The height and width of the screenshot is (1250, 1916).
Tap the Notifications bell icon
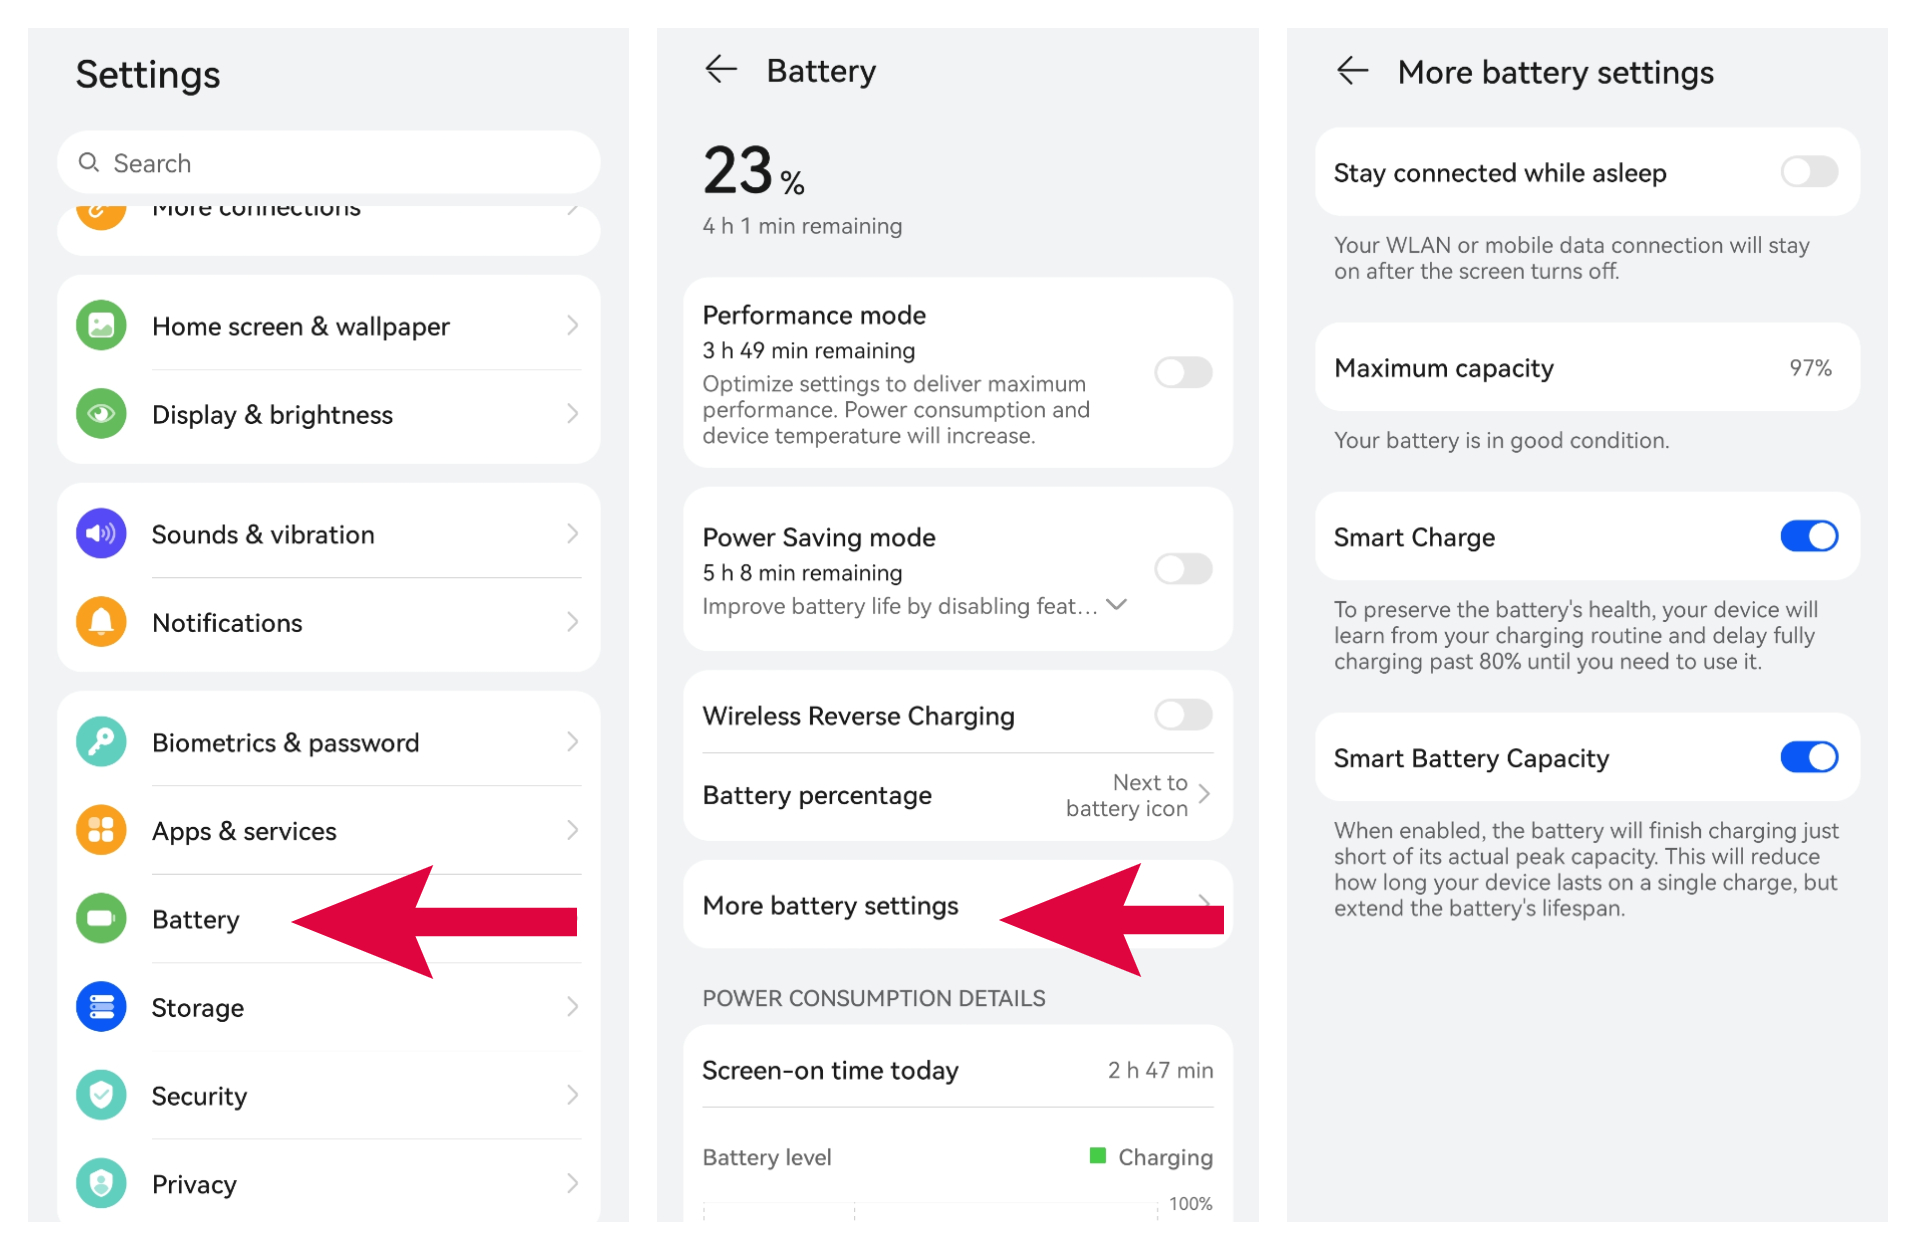point(101,621)
